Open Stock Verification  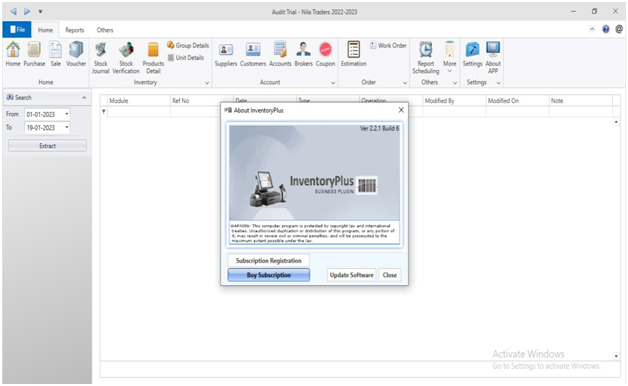pos(126,58)
